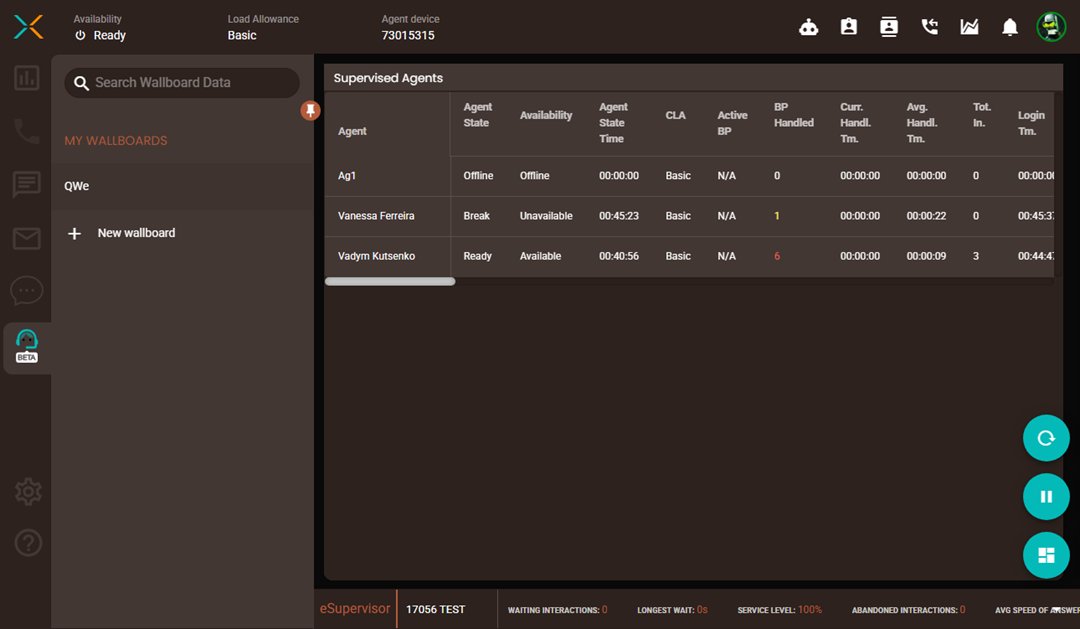Open the Load Allowance Basic selector
The image size is (1080, 629).
point(242,35)
